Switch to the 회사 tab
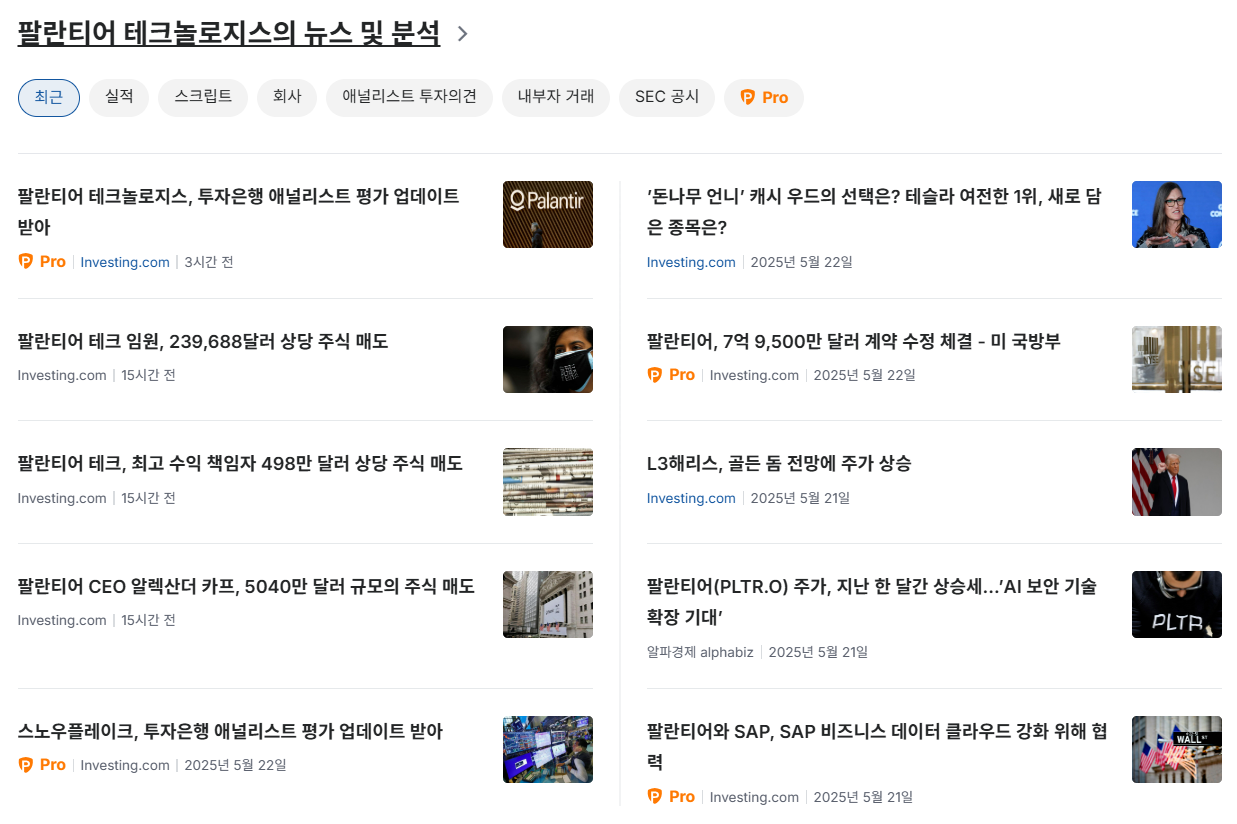Image resolution: width=1237 pixels, height=824 pixels. [x=287, y=97]
